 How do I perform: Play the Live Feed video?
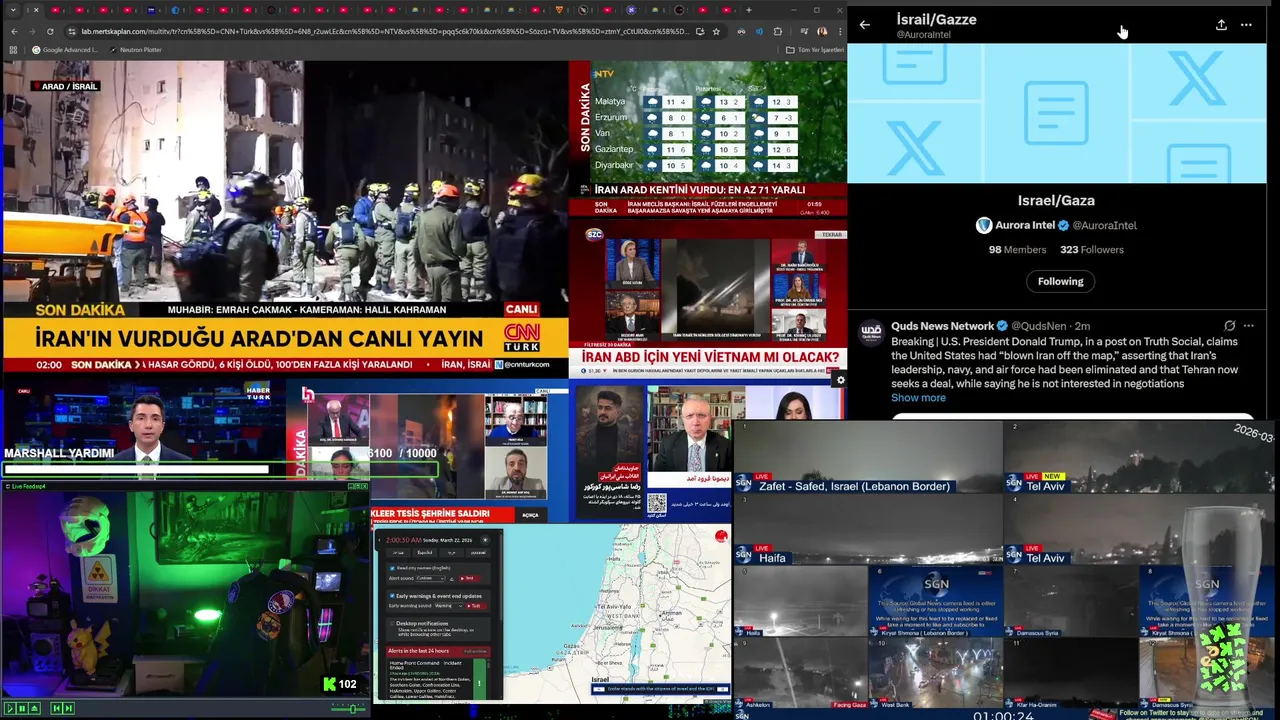tap(10, 708)
